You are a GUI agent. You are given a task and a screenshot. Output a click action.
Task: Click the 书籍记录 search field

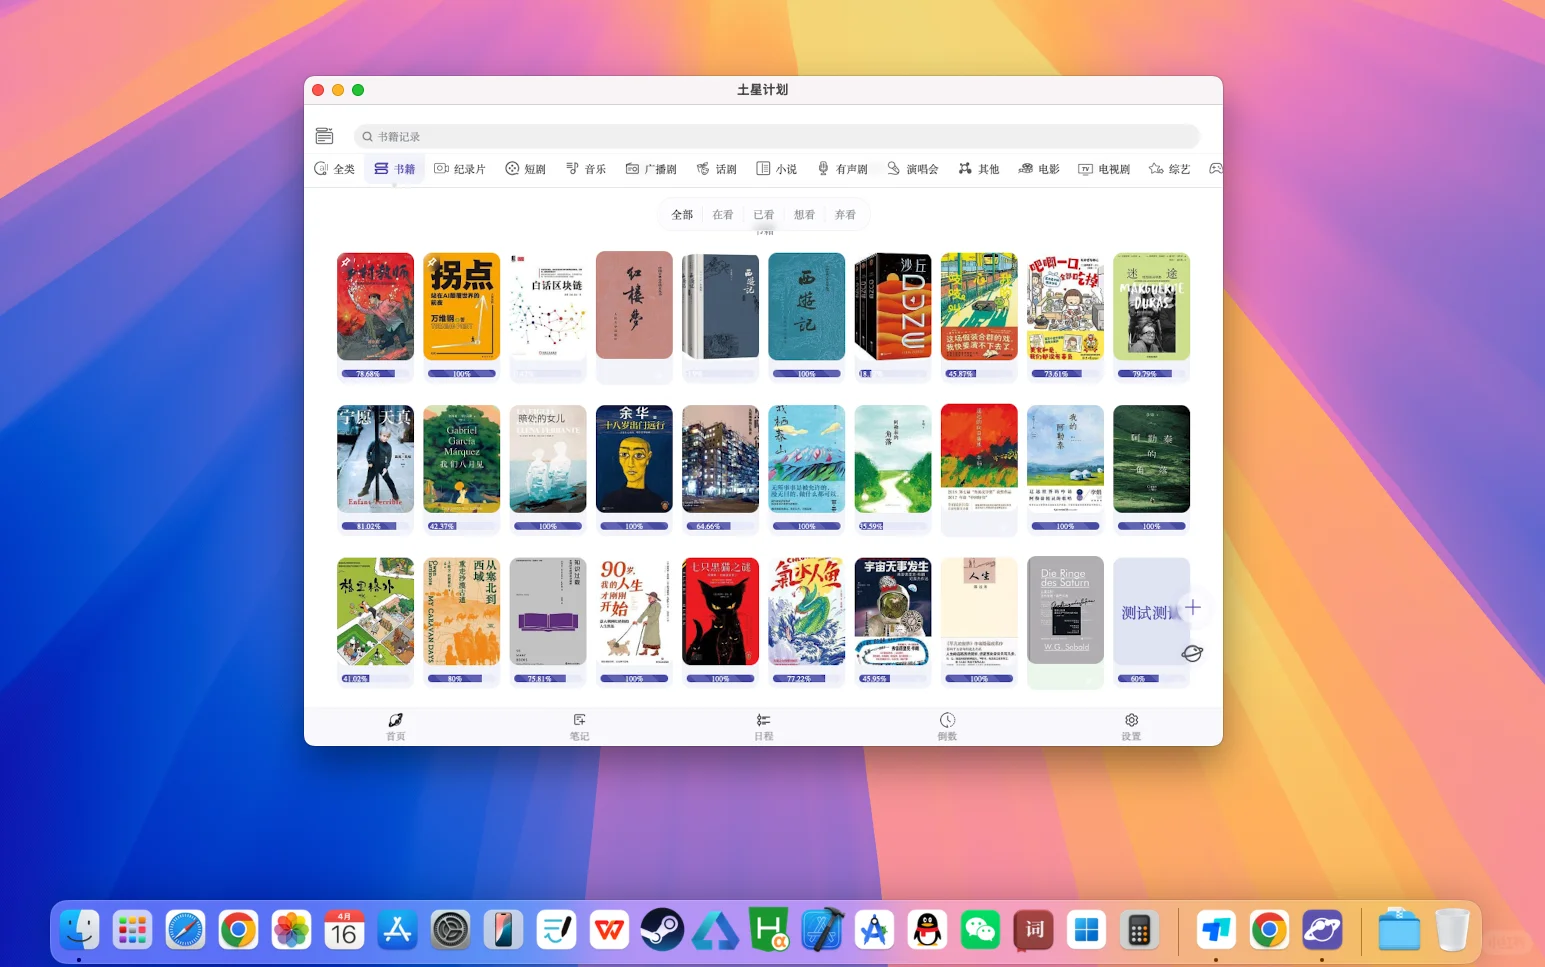[776, 136]
